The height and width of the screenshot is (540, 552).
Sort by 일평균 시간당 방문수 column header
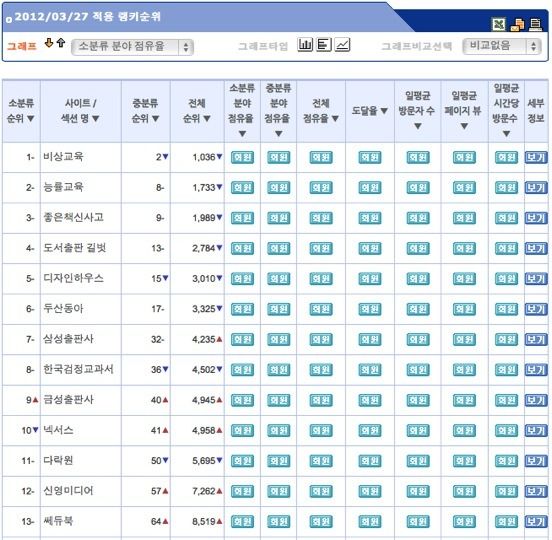[506, 111]
